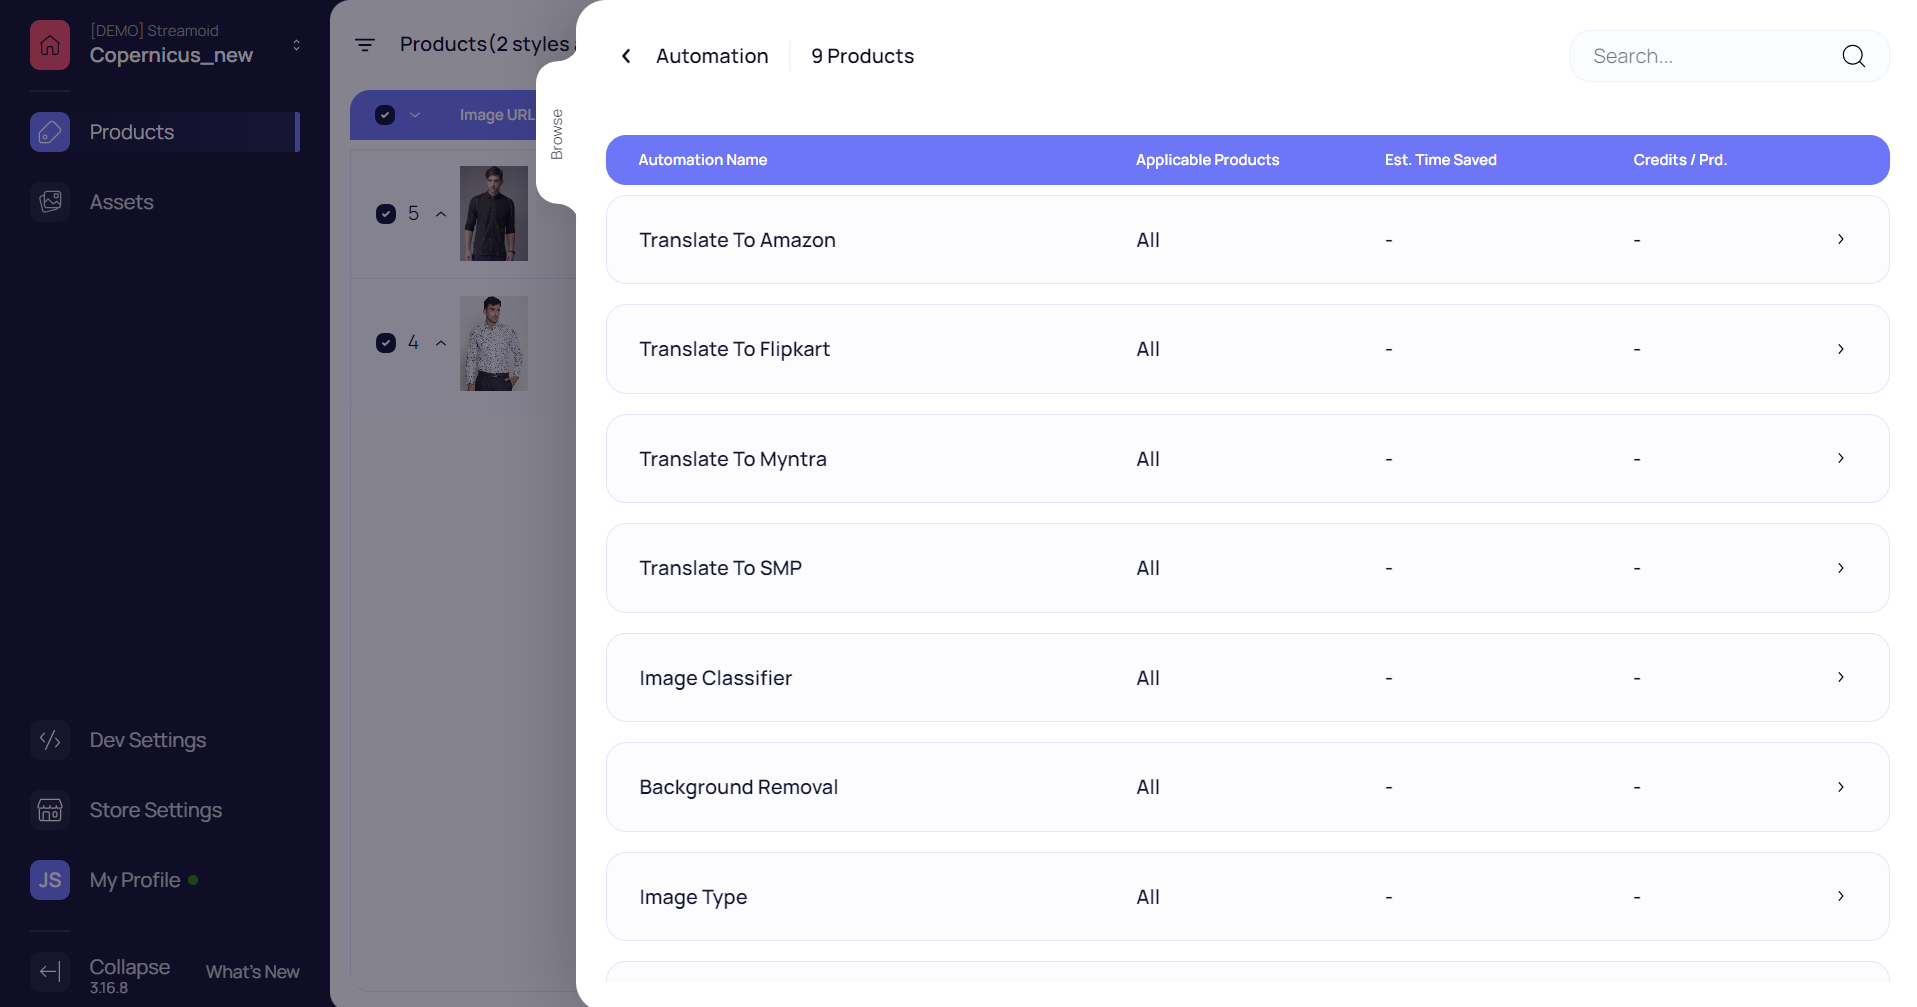
Task: Click product 4 thumbnail image
Action: 493,343
